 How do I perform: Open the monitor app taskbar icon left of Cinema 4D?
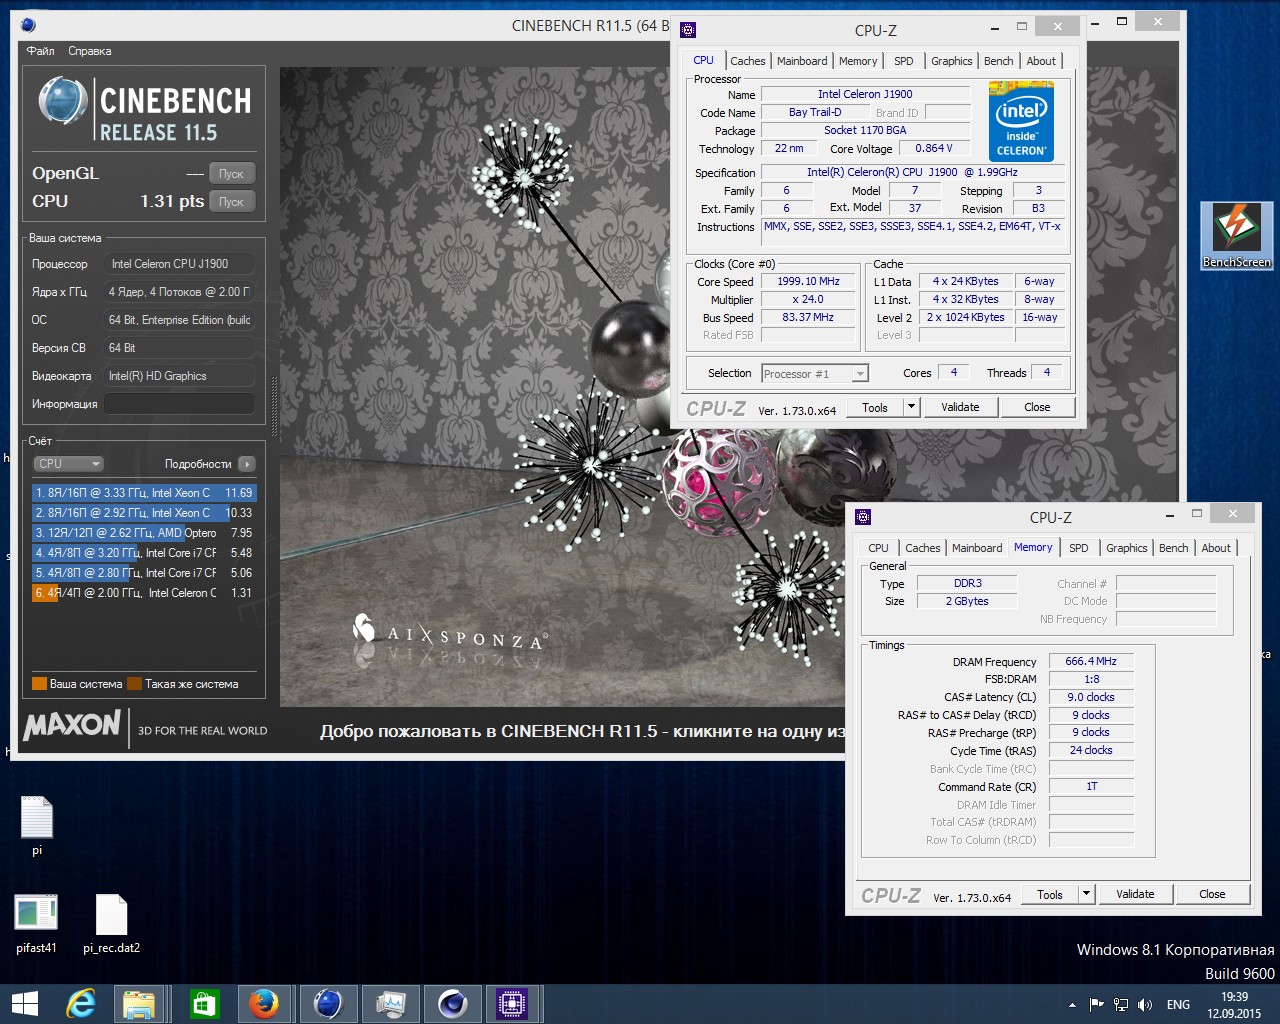pos(390,1003)
